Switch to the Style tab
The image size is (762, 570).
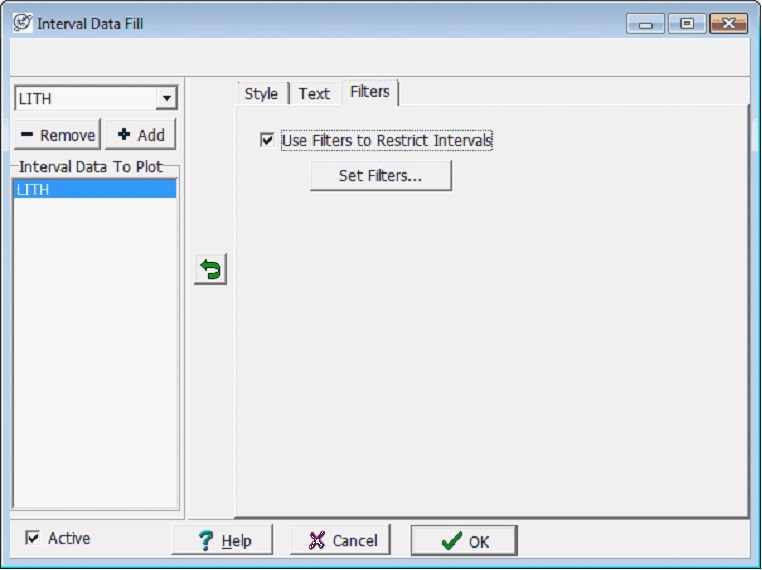pyautogui.click(x=261, y=93)
